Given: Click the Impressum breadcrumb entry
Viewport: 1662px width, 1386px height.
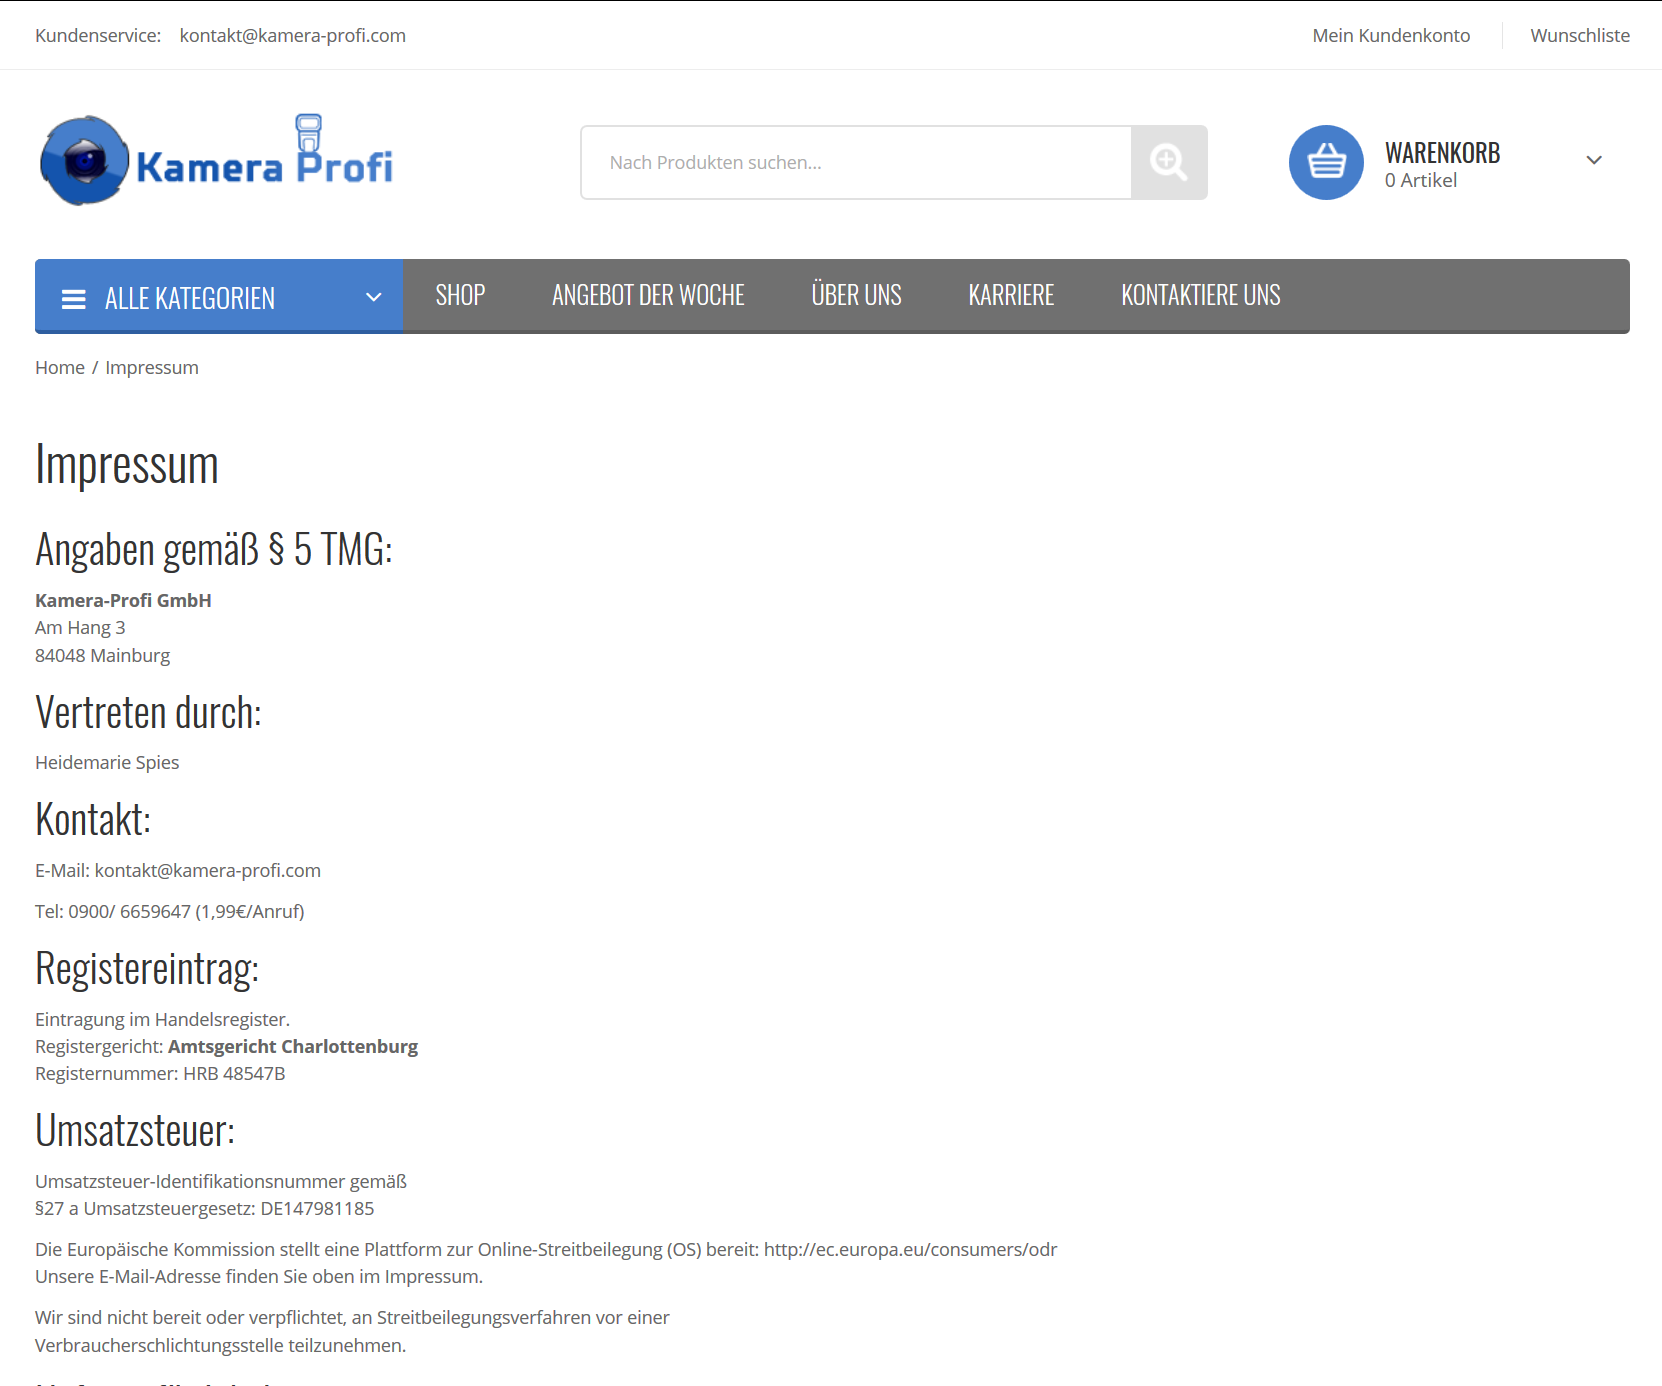Looking at the screenshot, I should (x=152, y=368).
